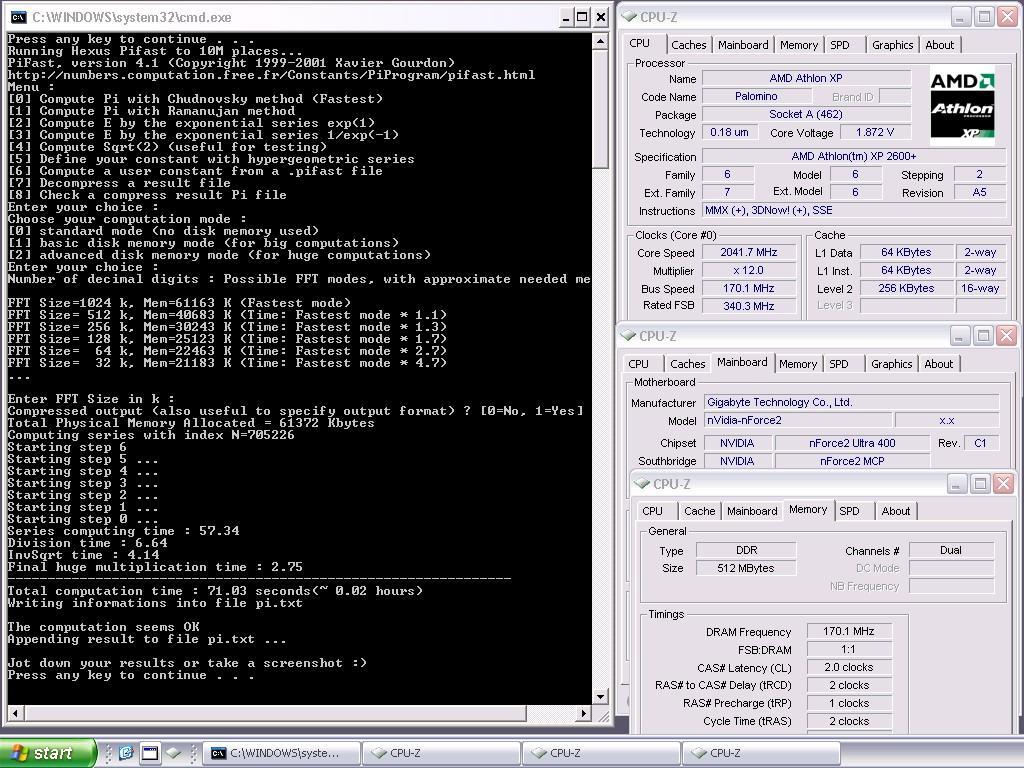Click the middle CPU-Z window title icon
Image resolution: width=1024 pixels, height=768 pixels.
628,335
